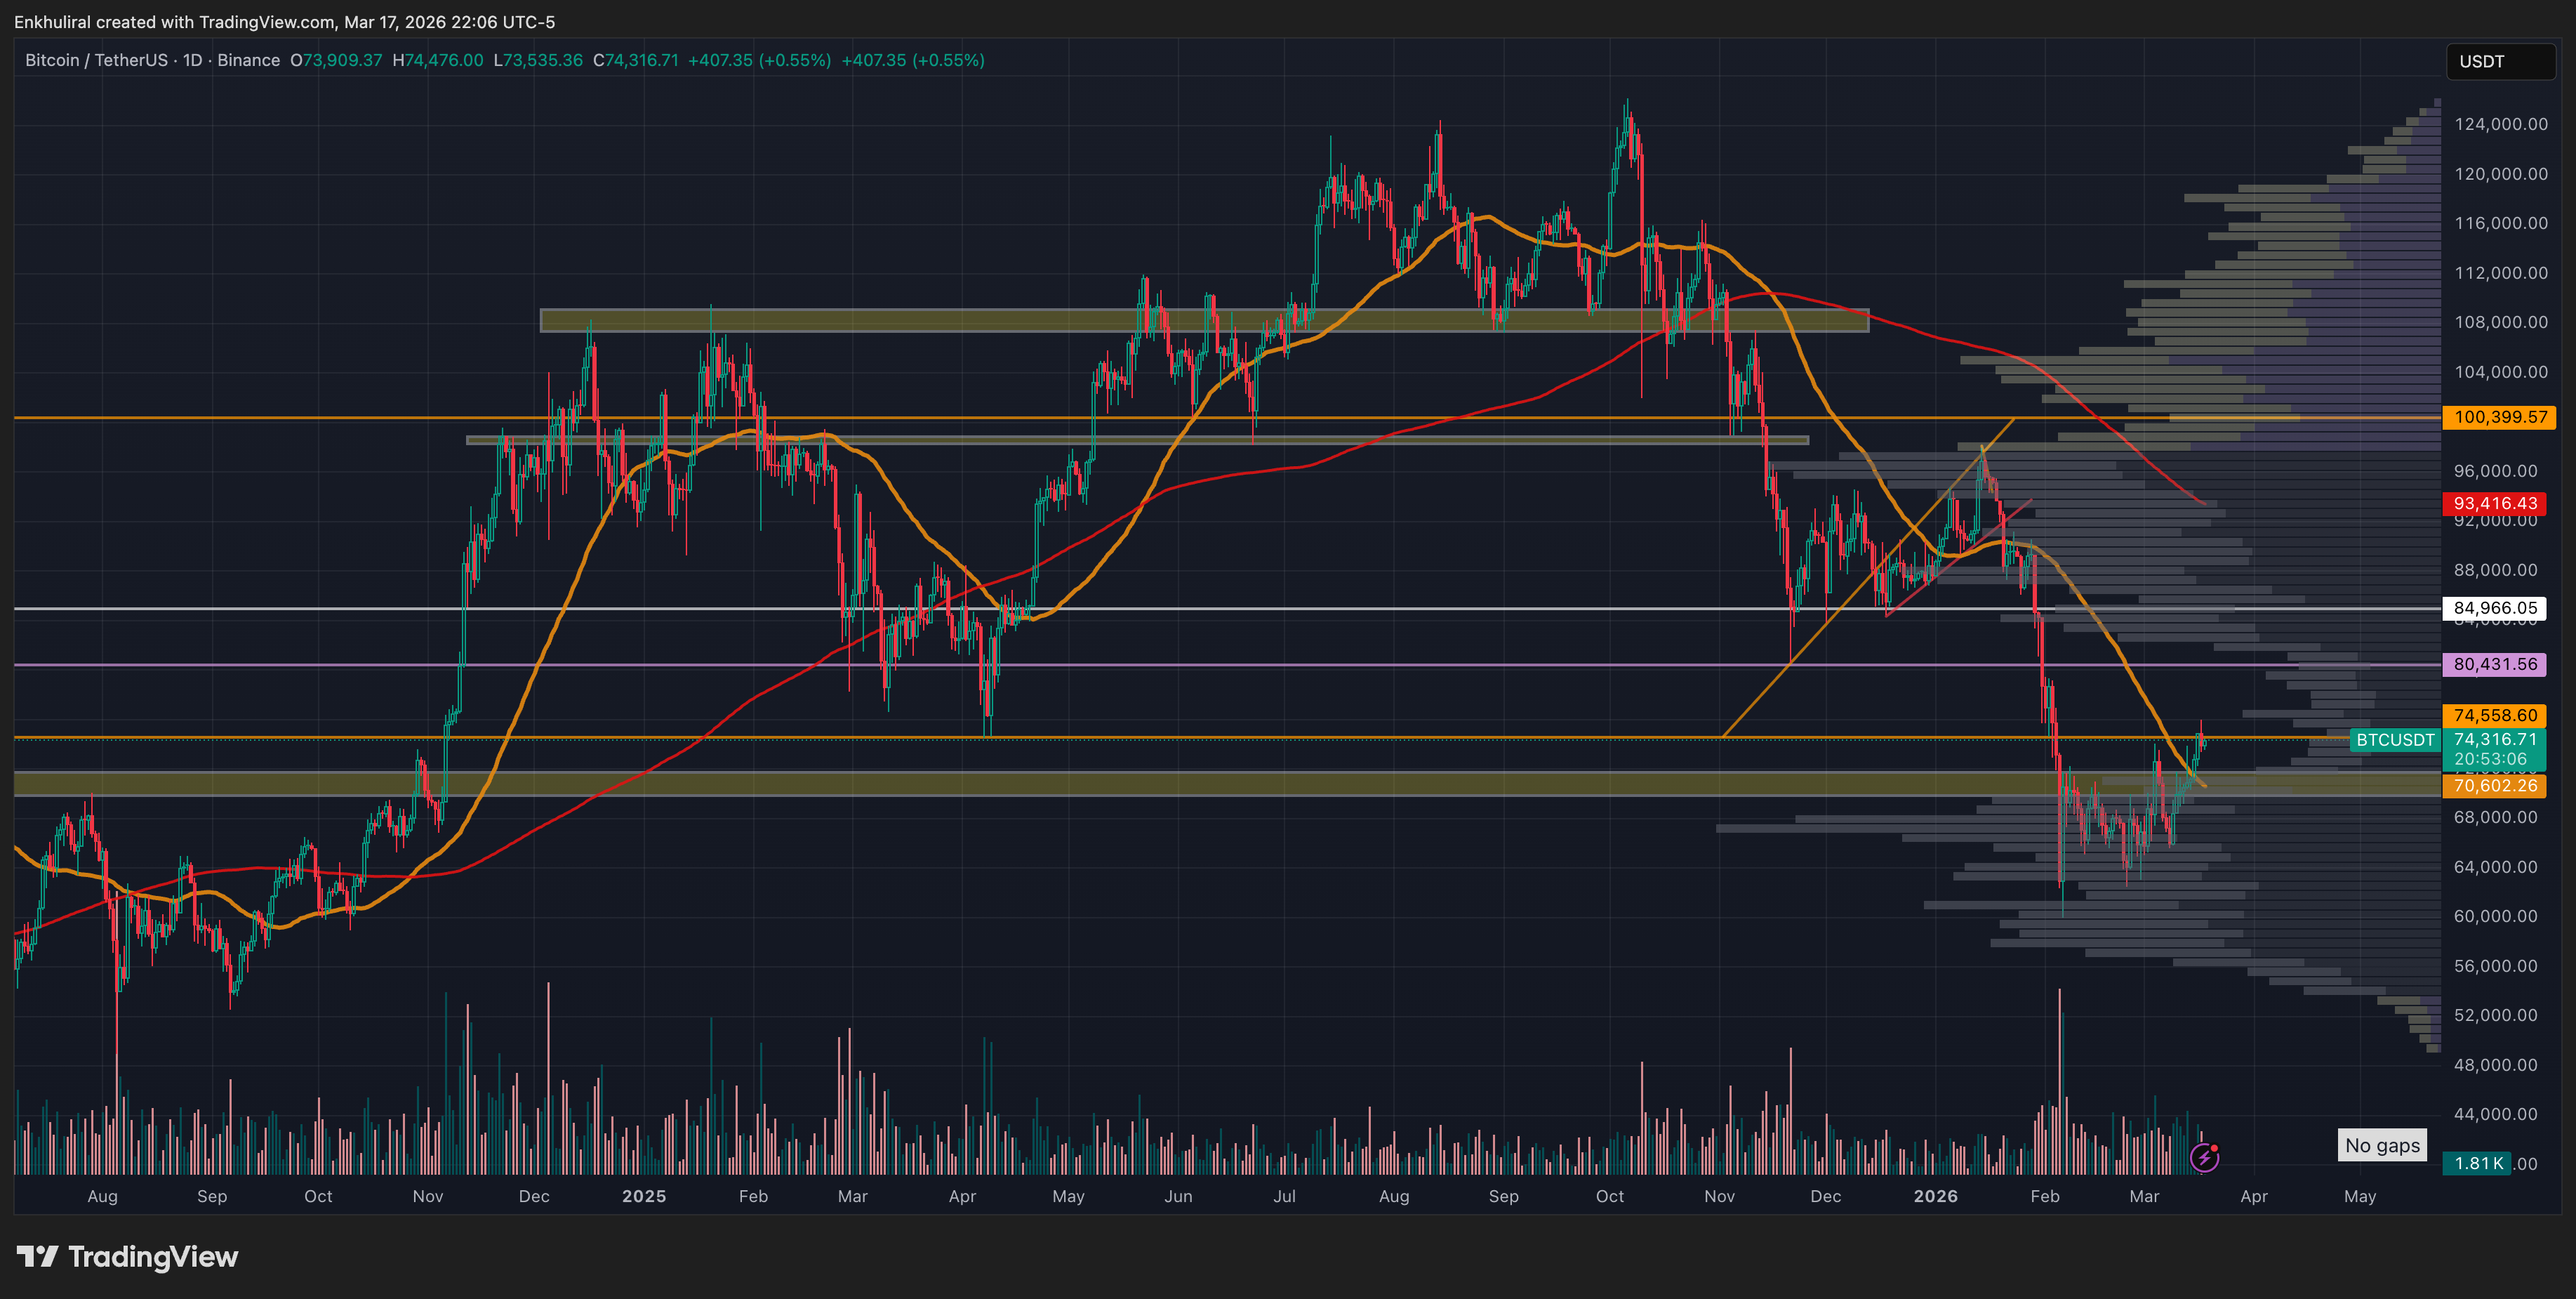Click the orange 70,602.26 price label
The image size is (2576, 1299).
click(x=2496, y=786)
